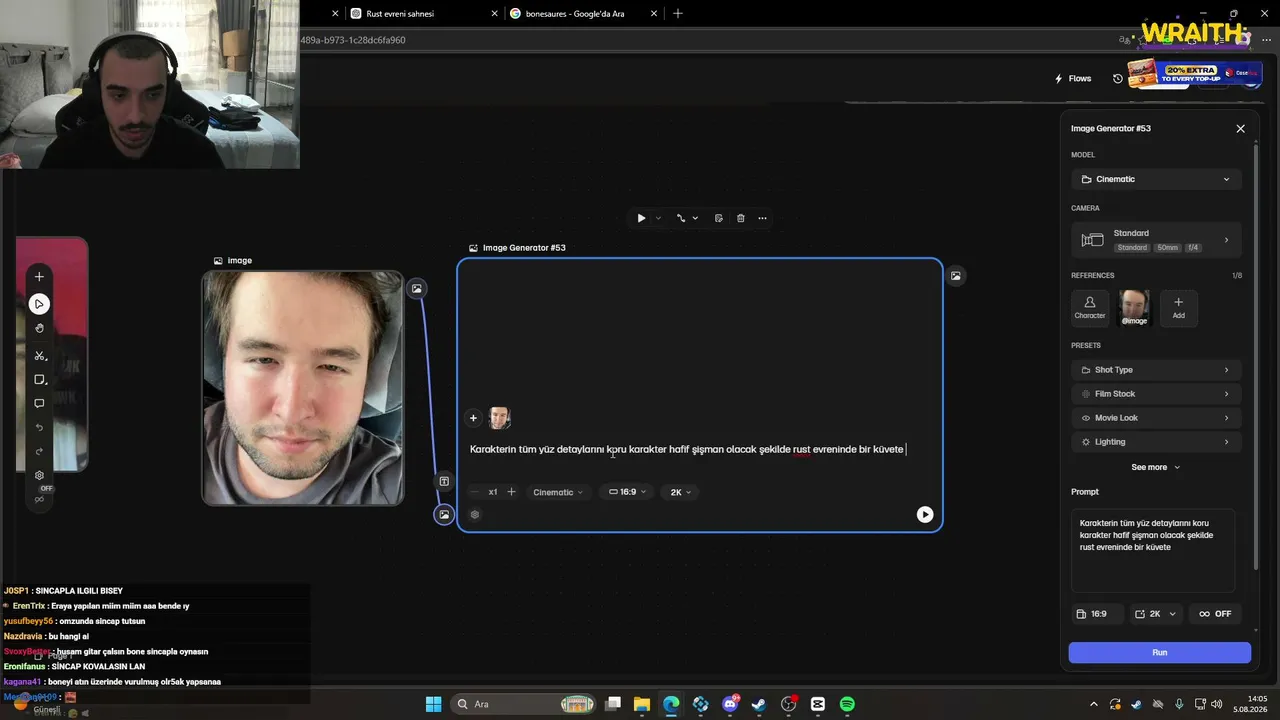Click the blue Run button
The width and height of the screenshot is (1280, 720).
point(1159,653)
